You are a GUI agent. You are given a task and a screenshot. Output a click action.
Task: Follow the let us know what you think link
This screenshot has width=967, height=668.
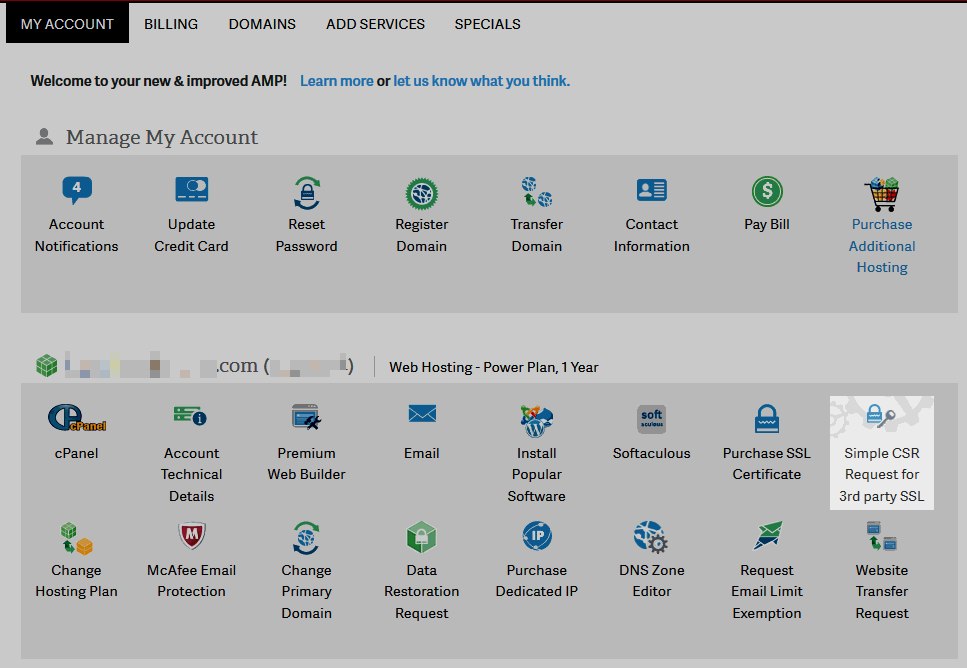[x=481, y=81]
